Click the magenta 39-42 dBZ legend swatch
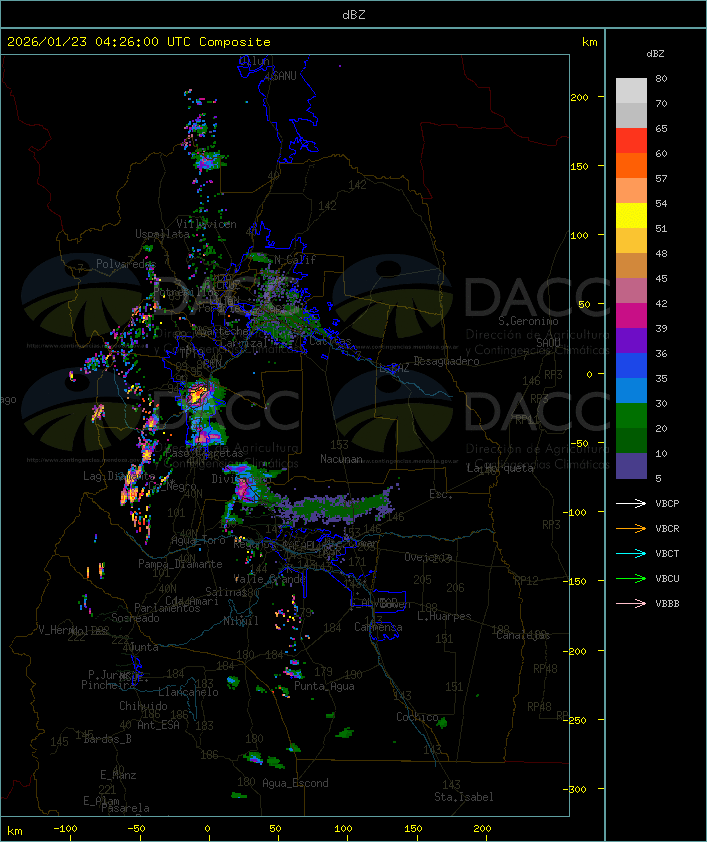This screenshot has width=707, height=842. point(631,316)
